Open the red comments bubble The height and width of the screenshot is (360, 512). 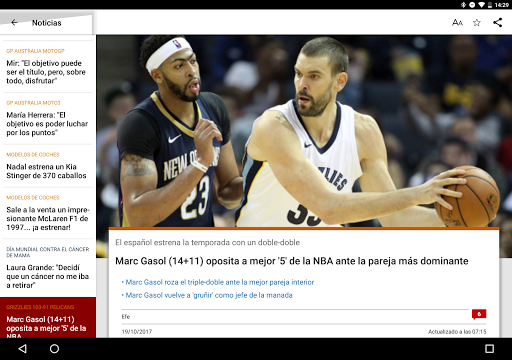tap(479, 314)
